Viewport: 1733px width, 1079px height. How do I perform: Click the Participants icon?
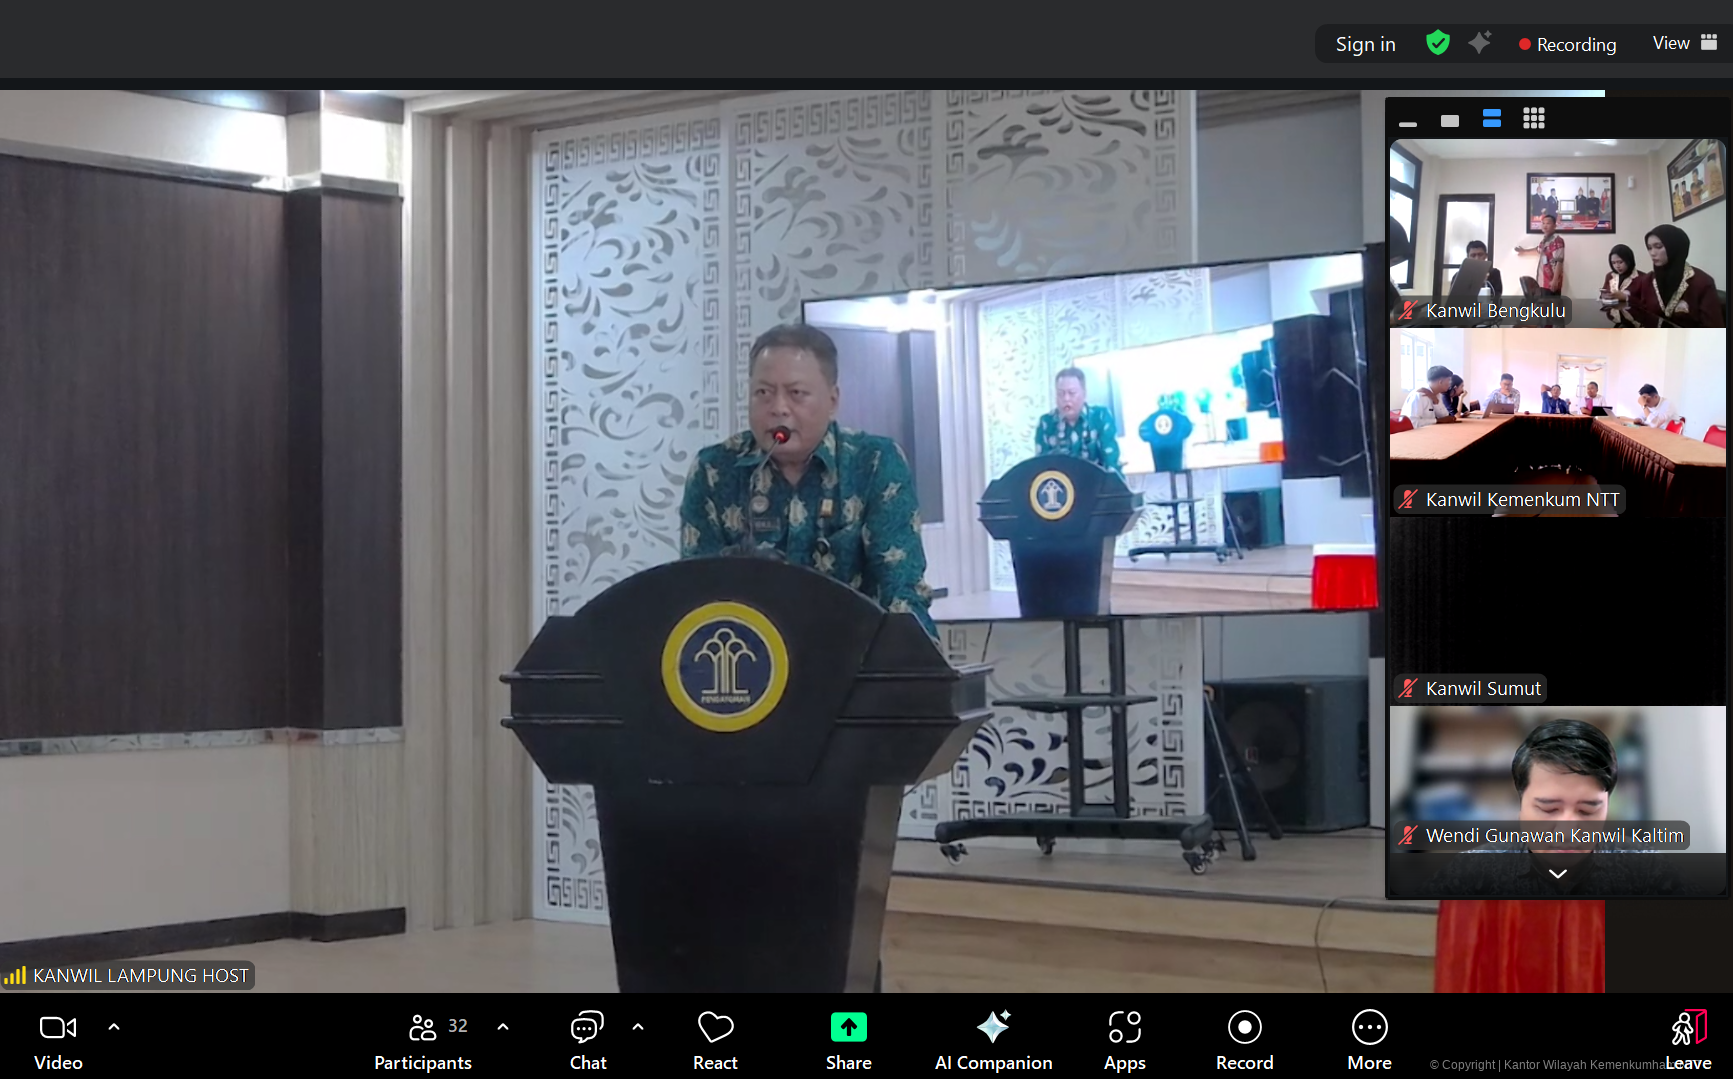[x=423, y=1027]
